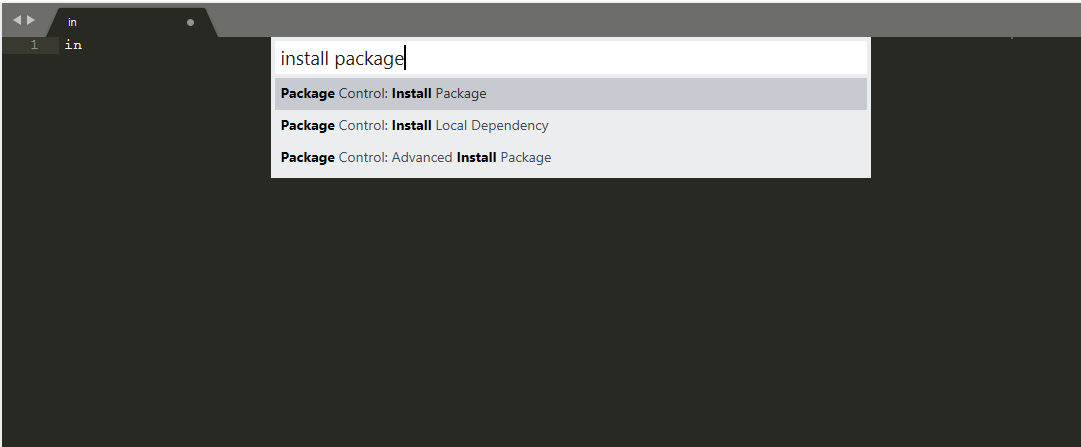This screenshot has height=447, width=1081.
Task: Click the text "in" on line one
Action: coord(73,45)
